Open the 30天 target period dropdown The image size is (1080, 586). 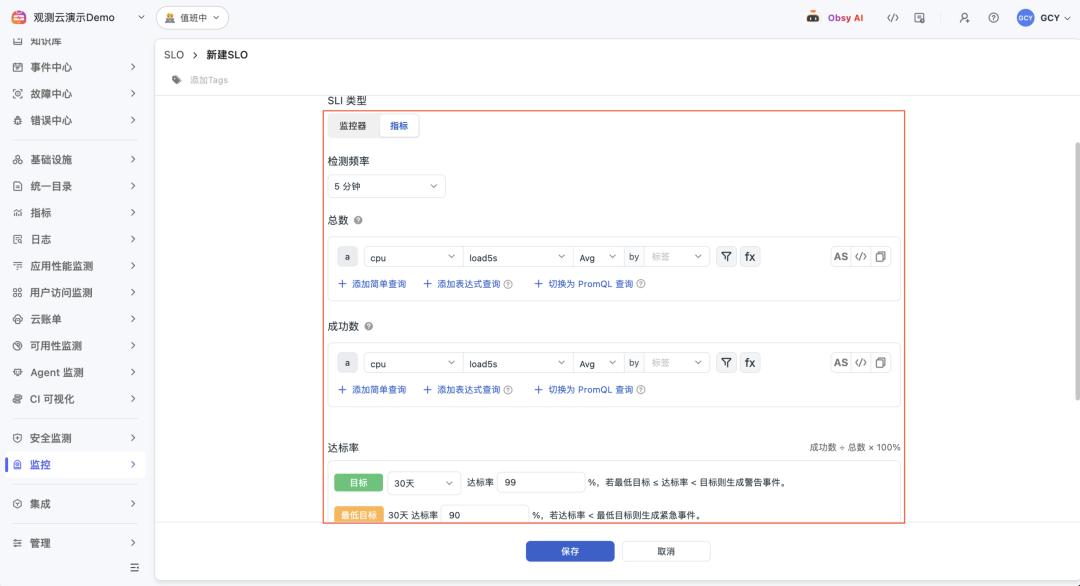[424, 483]
